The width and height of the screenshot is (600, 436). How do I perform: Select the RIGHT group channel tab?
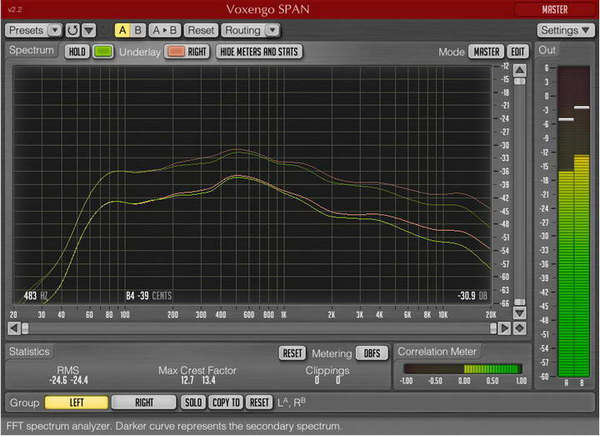pos(143,402)
